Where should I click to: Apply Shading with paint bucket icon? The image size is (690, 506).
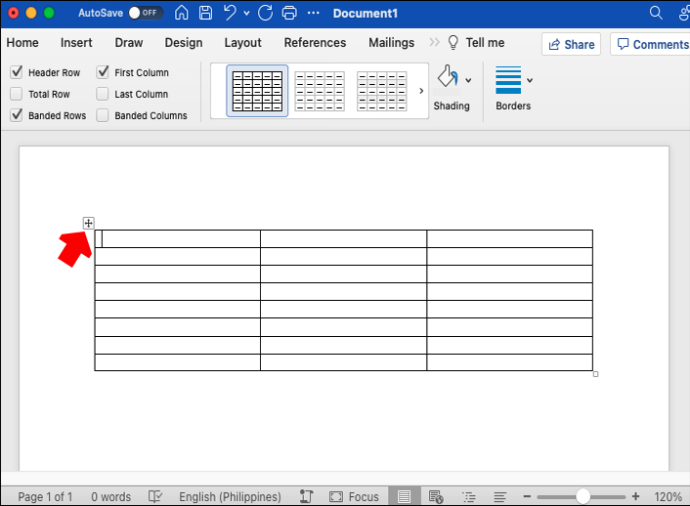click(x=448, y=77)
